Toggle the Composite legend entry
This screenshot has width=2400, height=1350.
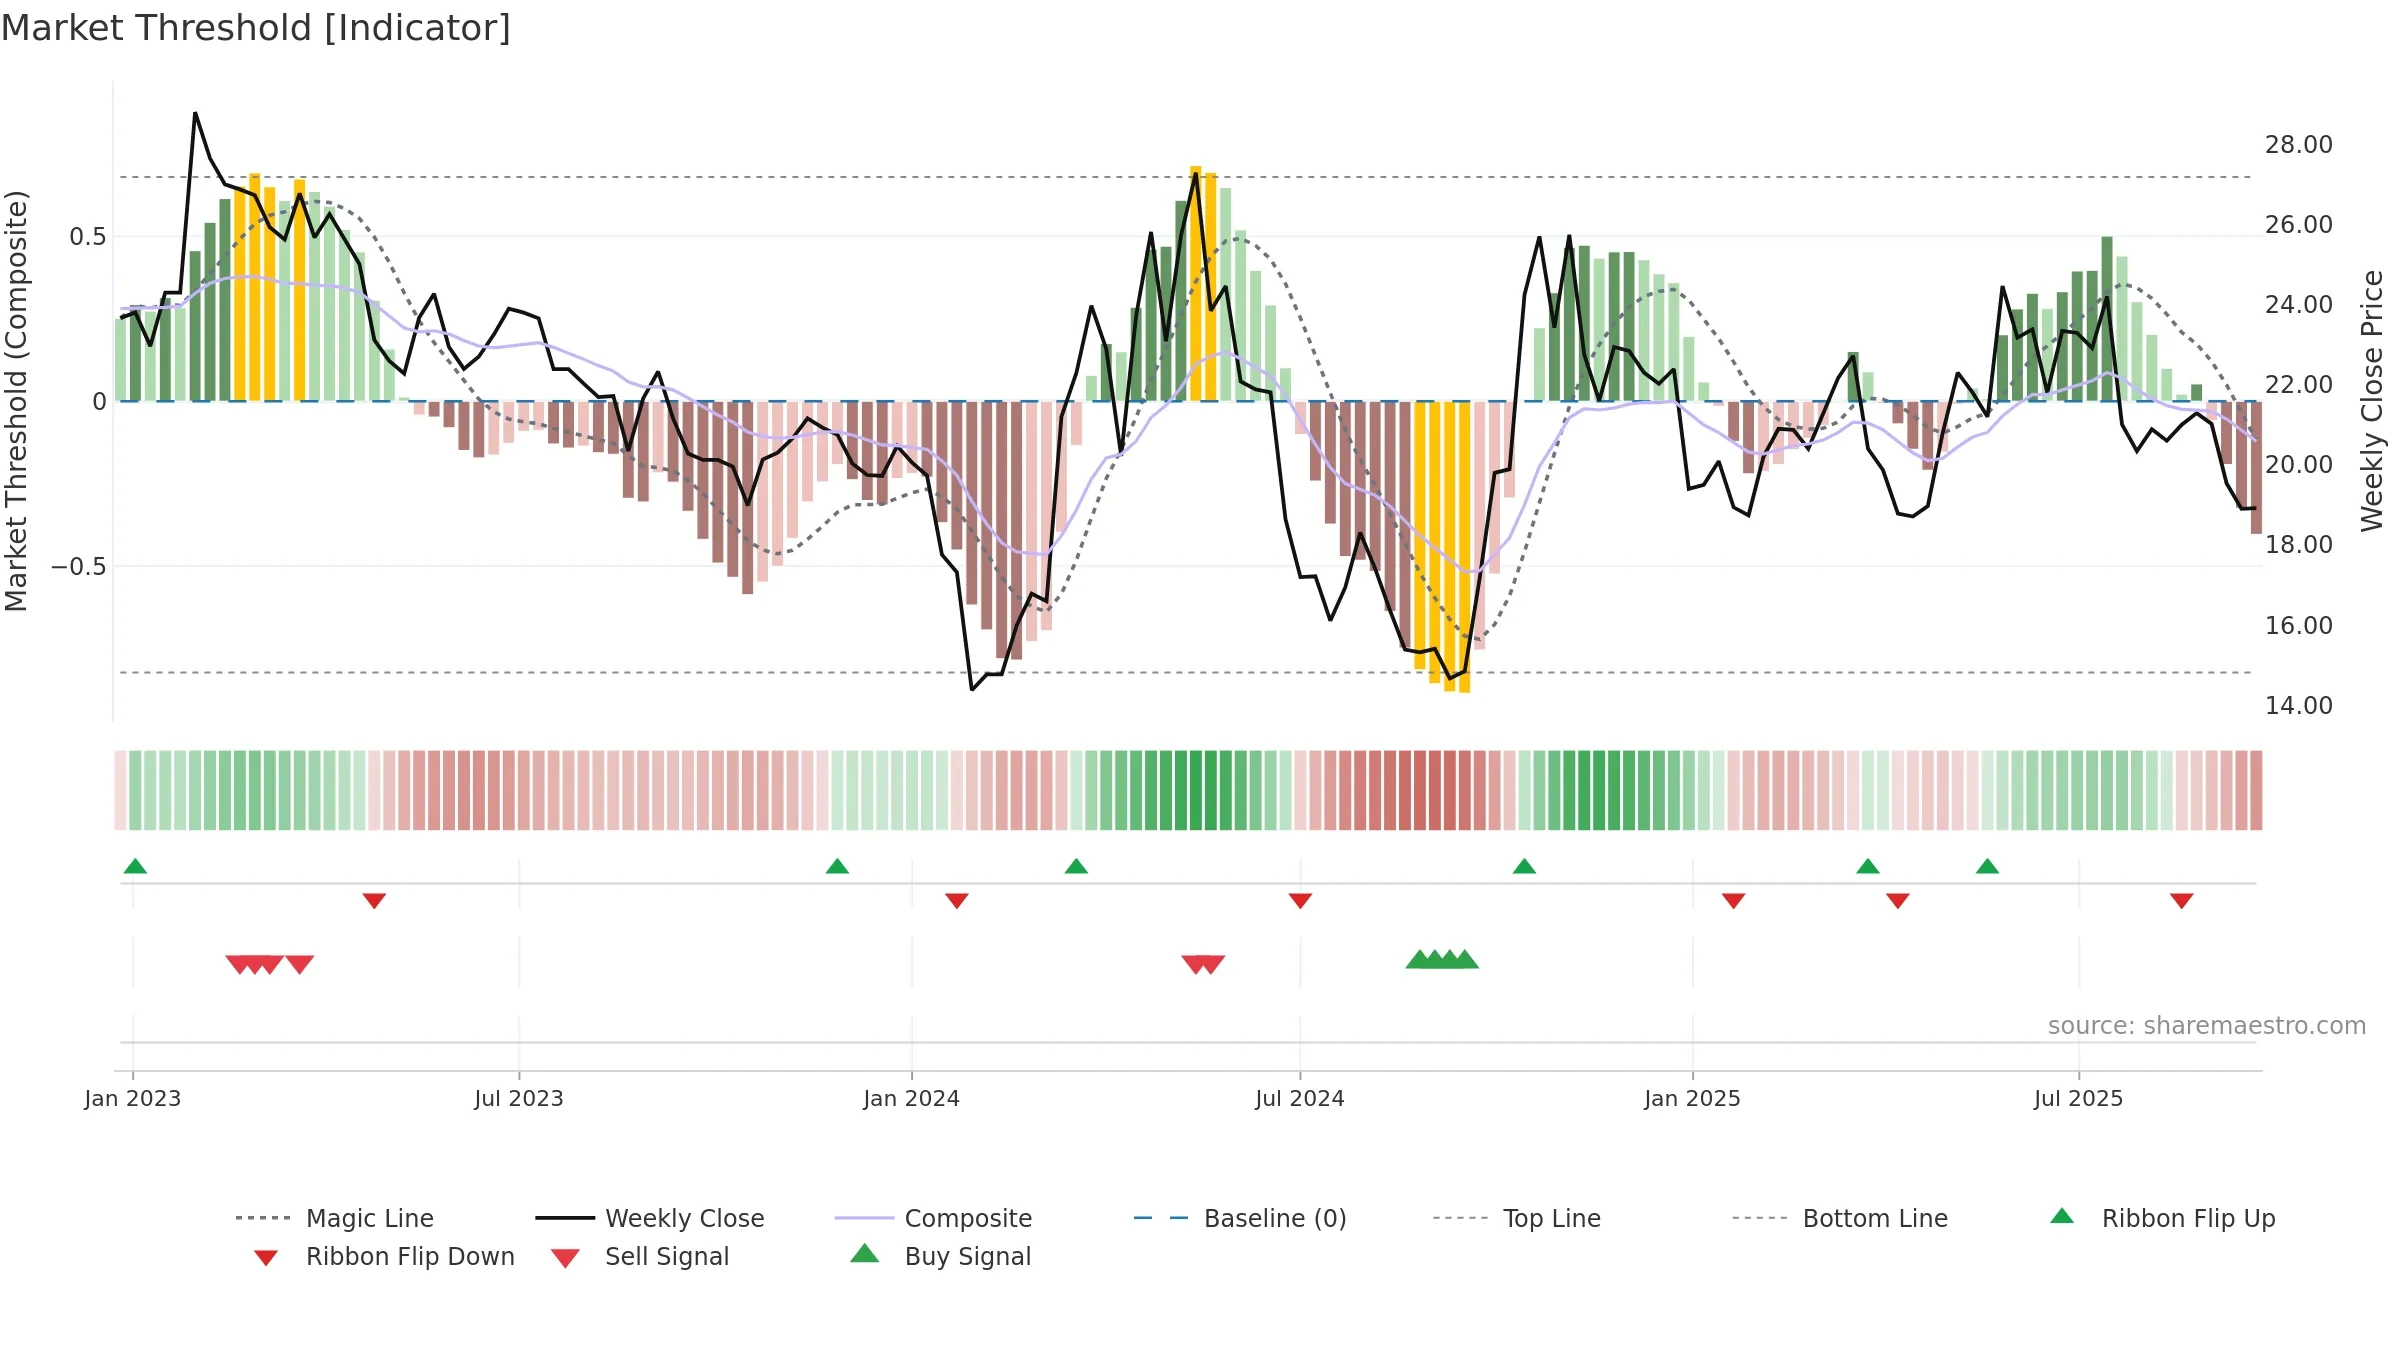click(x=933, y=1218)
